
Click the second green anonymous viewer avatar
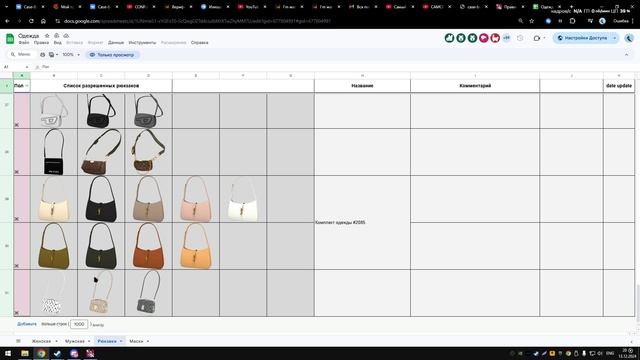pyautogui.click(x=461, y=38)
